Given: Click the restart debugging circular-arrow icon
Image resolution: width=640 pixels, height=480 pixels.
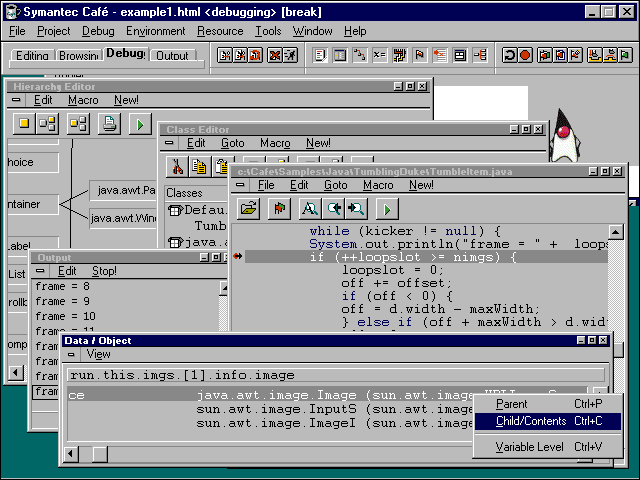Looking at the screenshot, I should [509, 55].
